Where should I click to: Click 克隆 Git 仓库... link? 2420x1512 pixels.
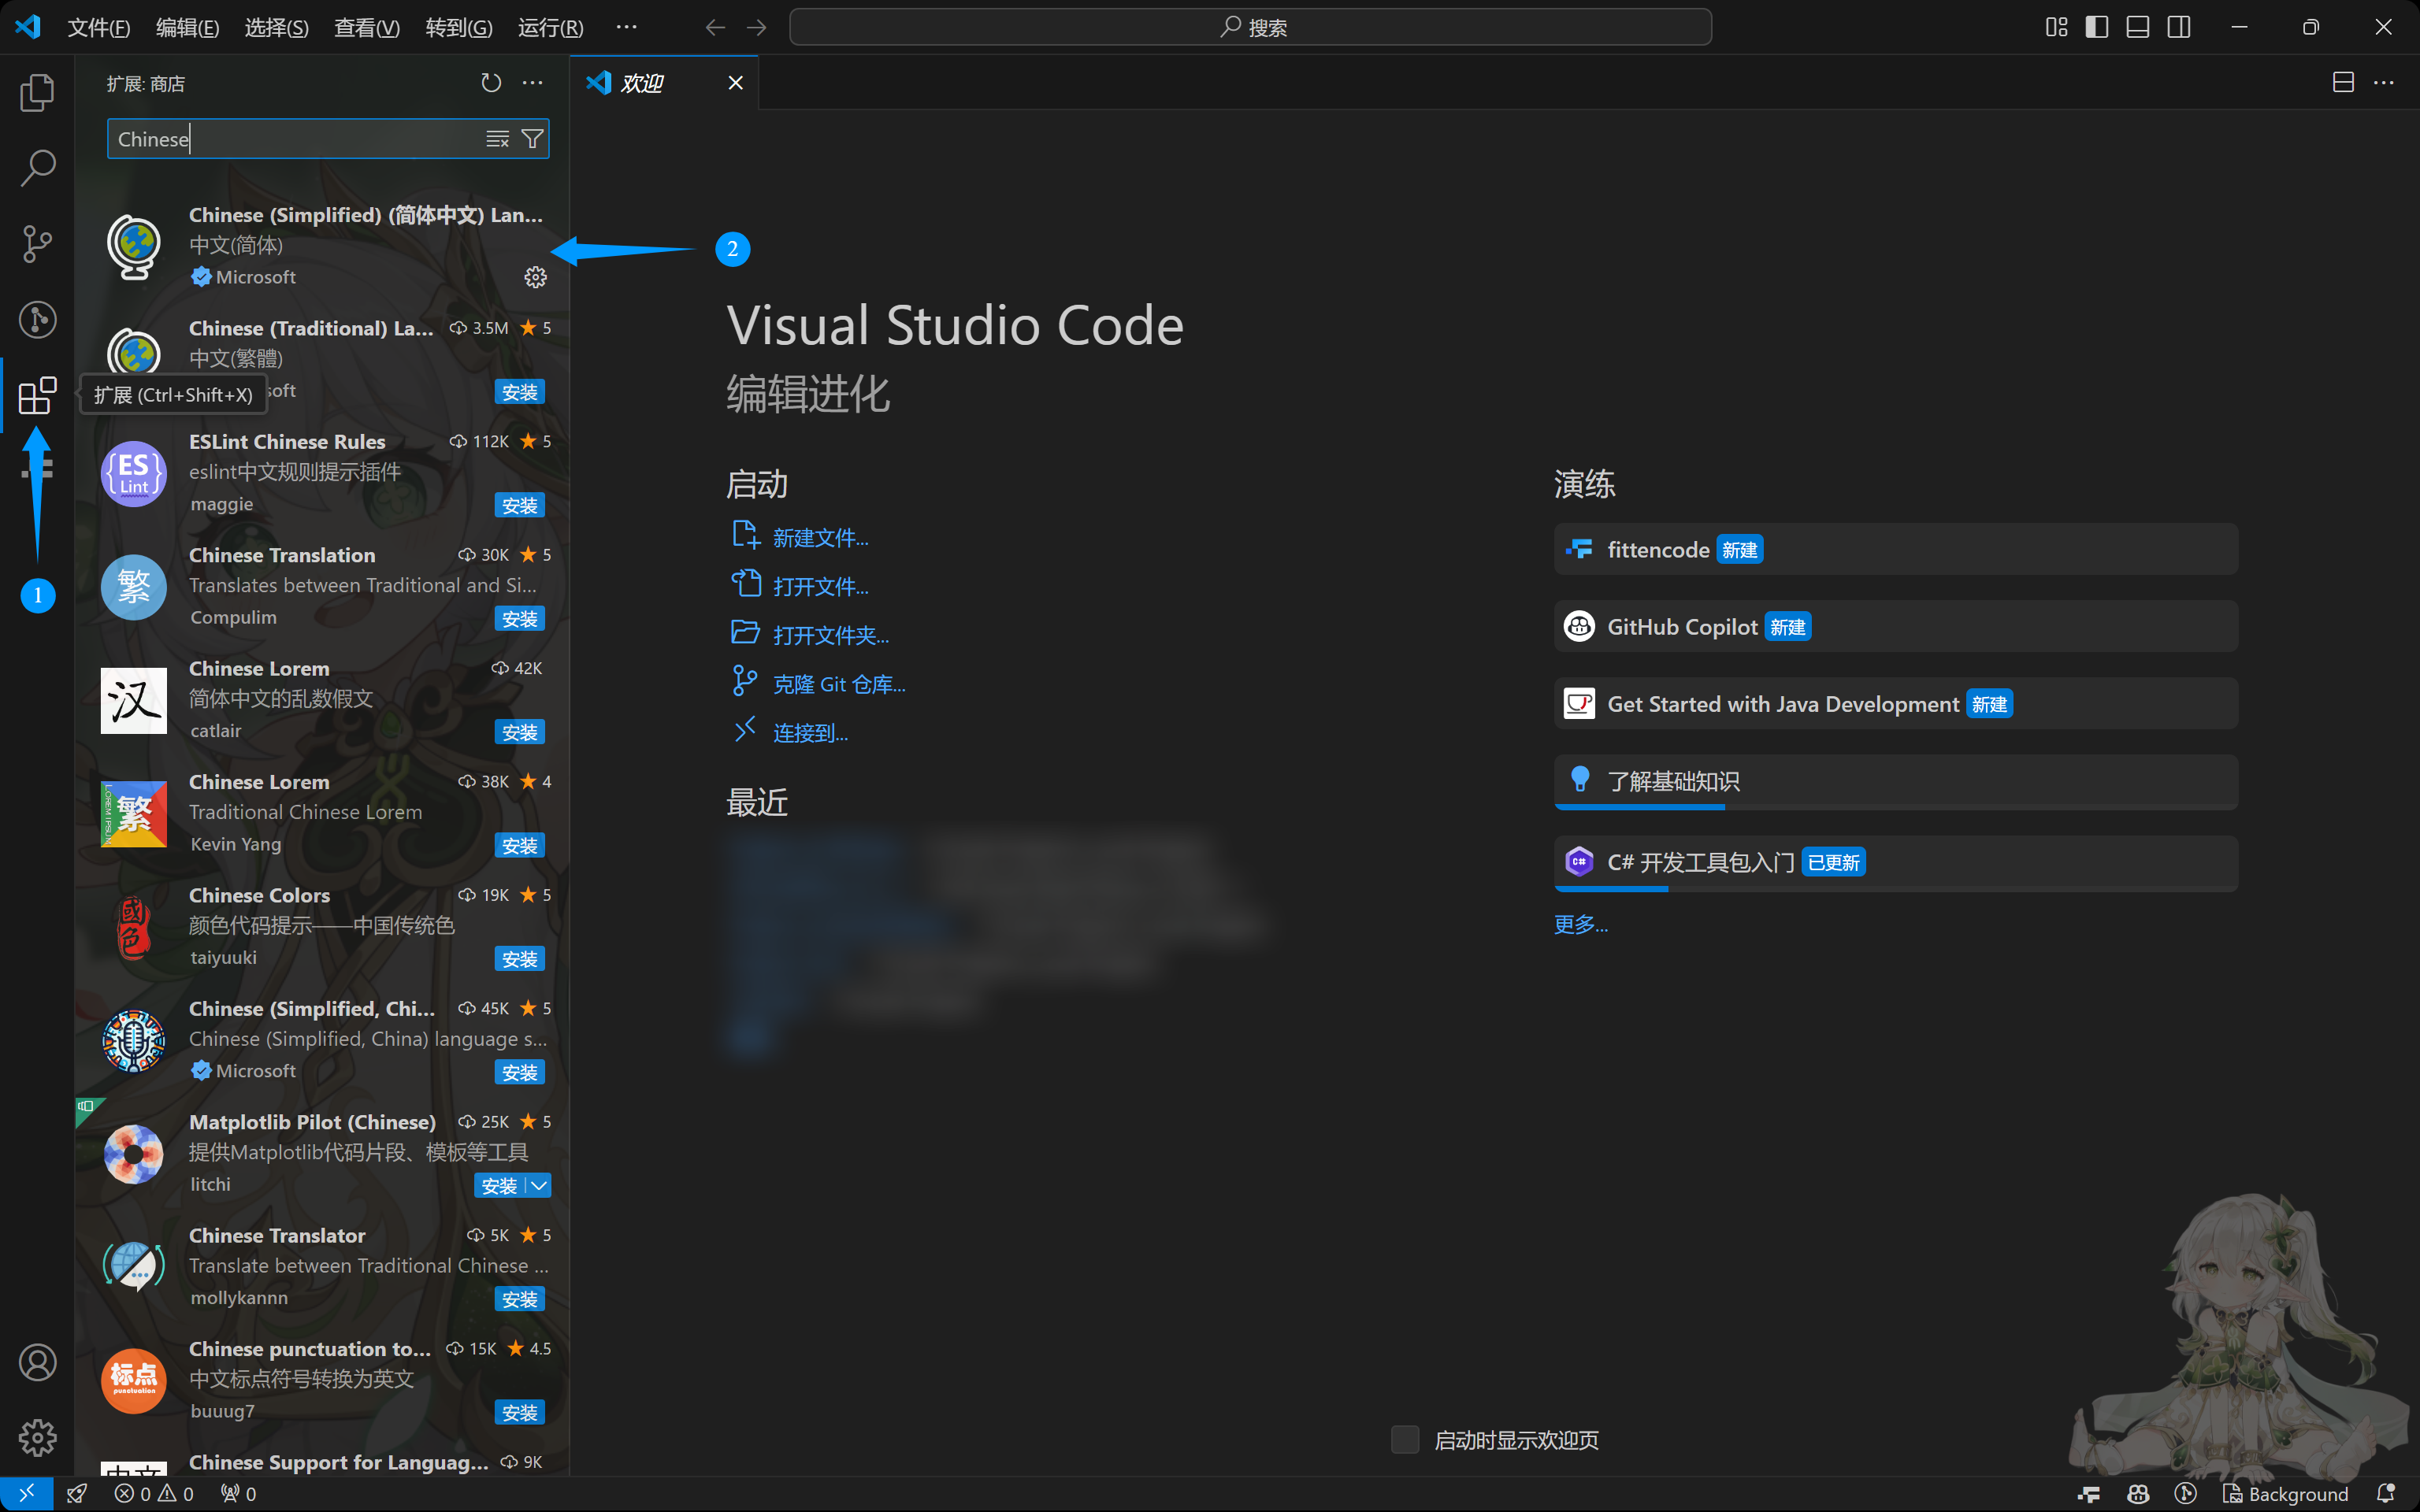(839, 684)
